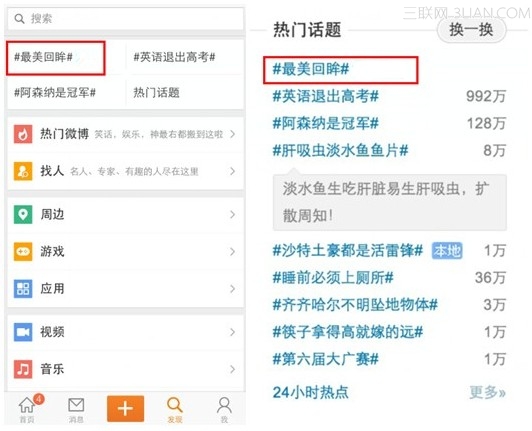Expand the 热门微博 row chevron

point(232,134)
